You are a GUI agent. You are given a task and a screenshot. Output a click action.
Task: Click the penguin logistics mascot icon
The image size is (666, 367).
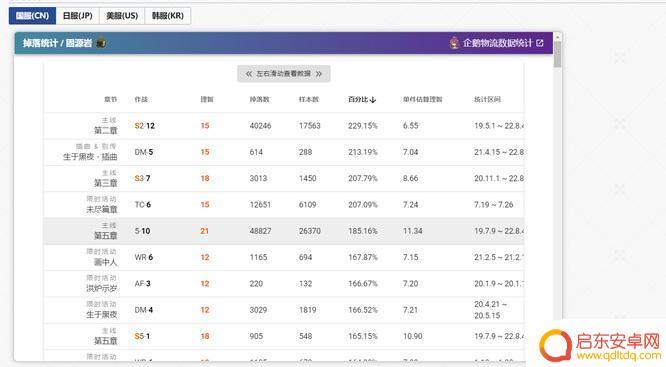click(454, 43)
